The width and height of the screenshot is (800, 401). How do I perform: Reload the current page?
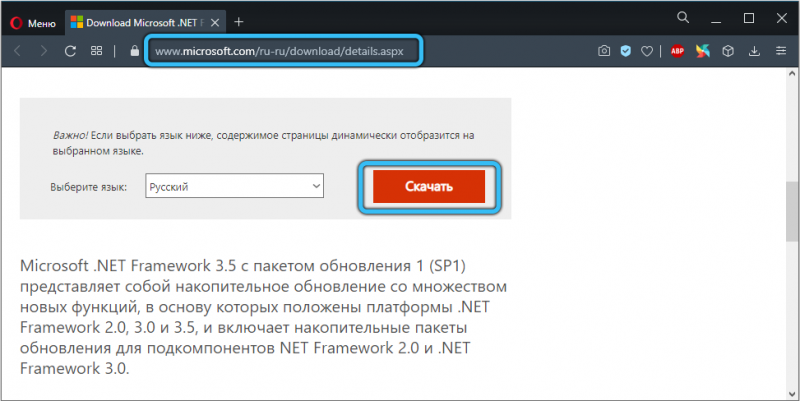pyautogui.click(x=70, y=51)
